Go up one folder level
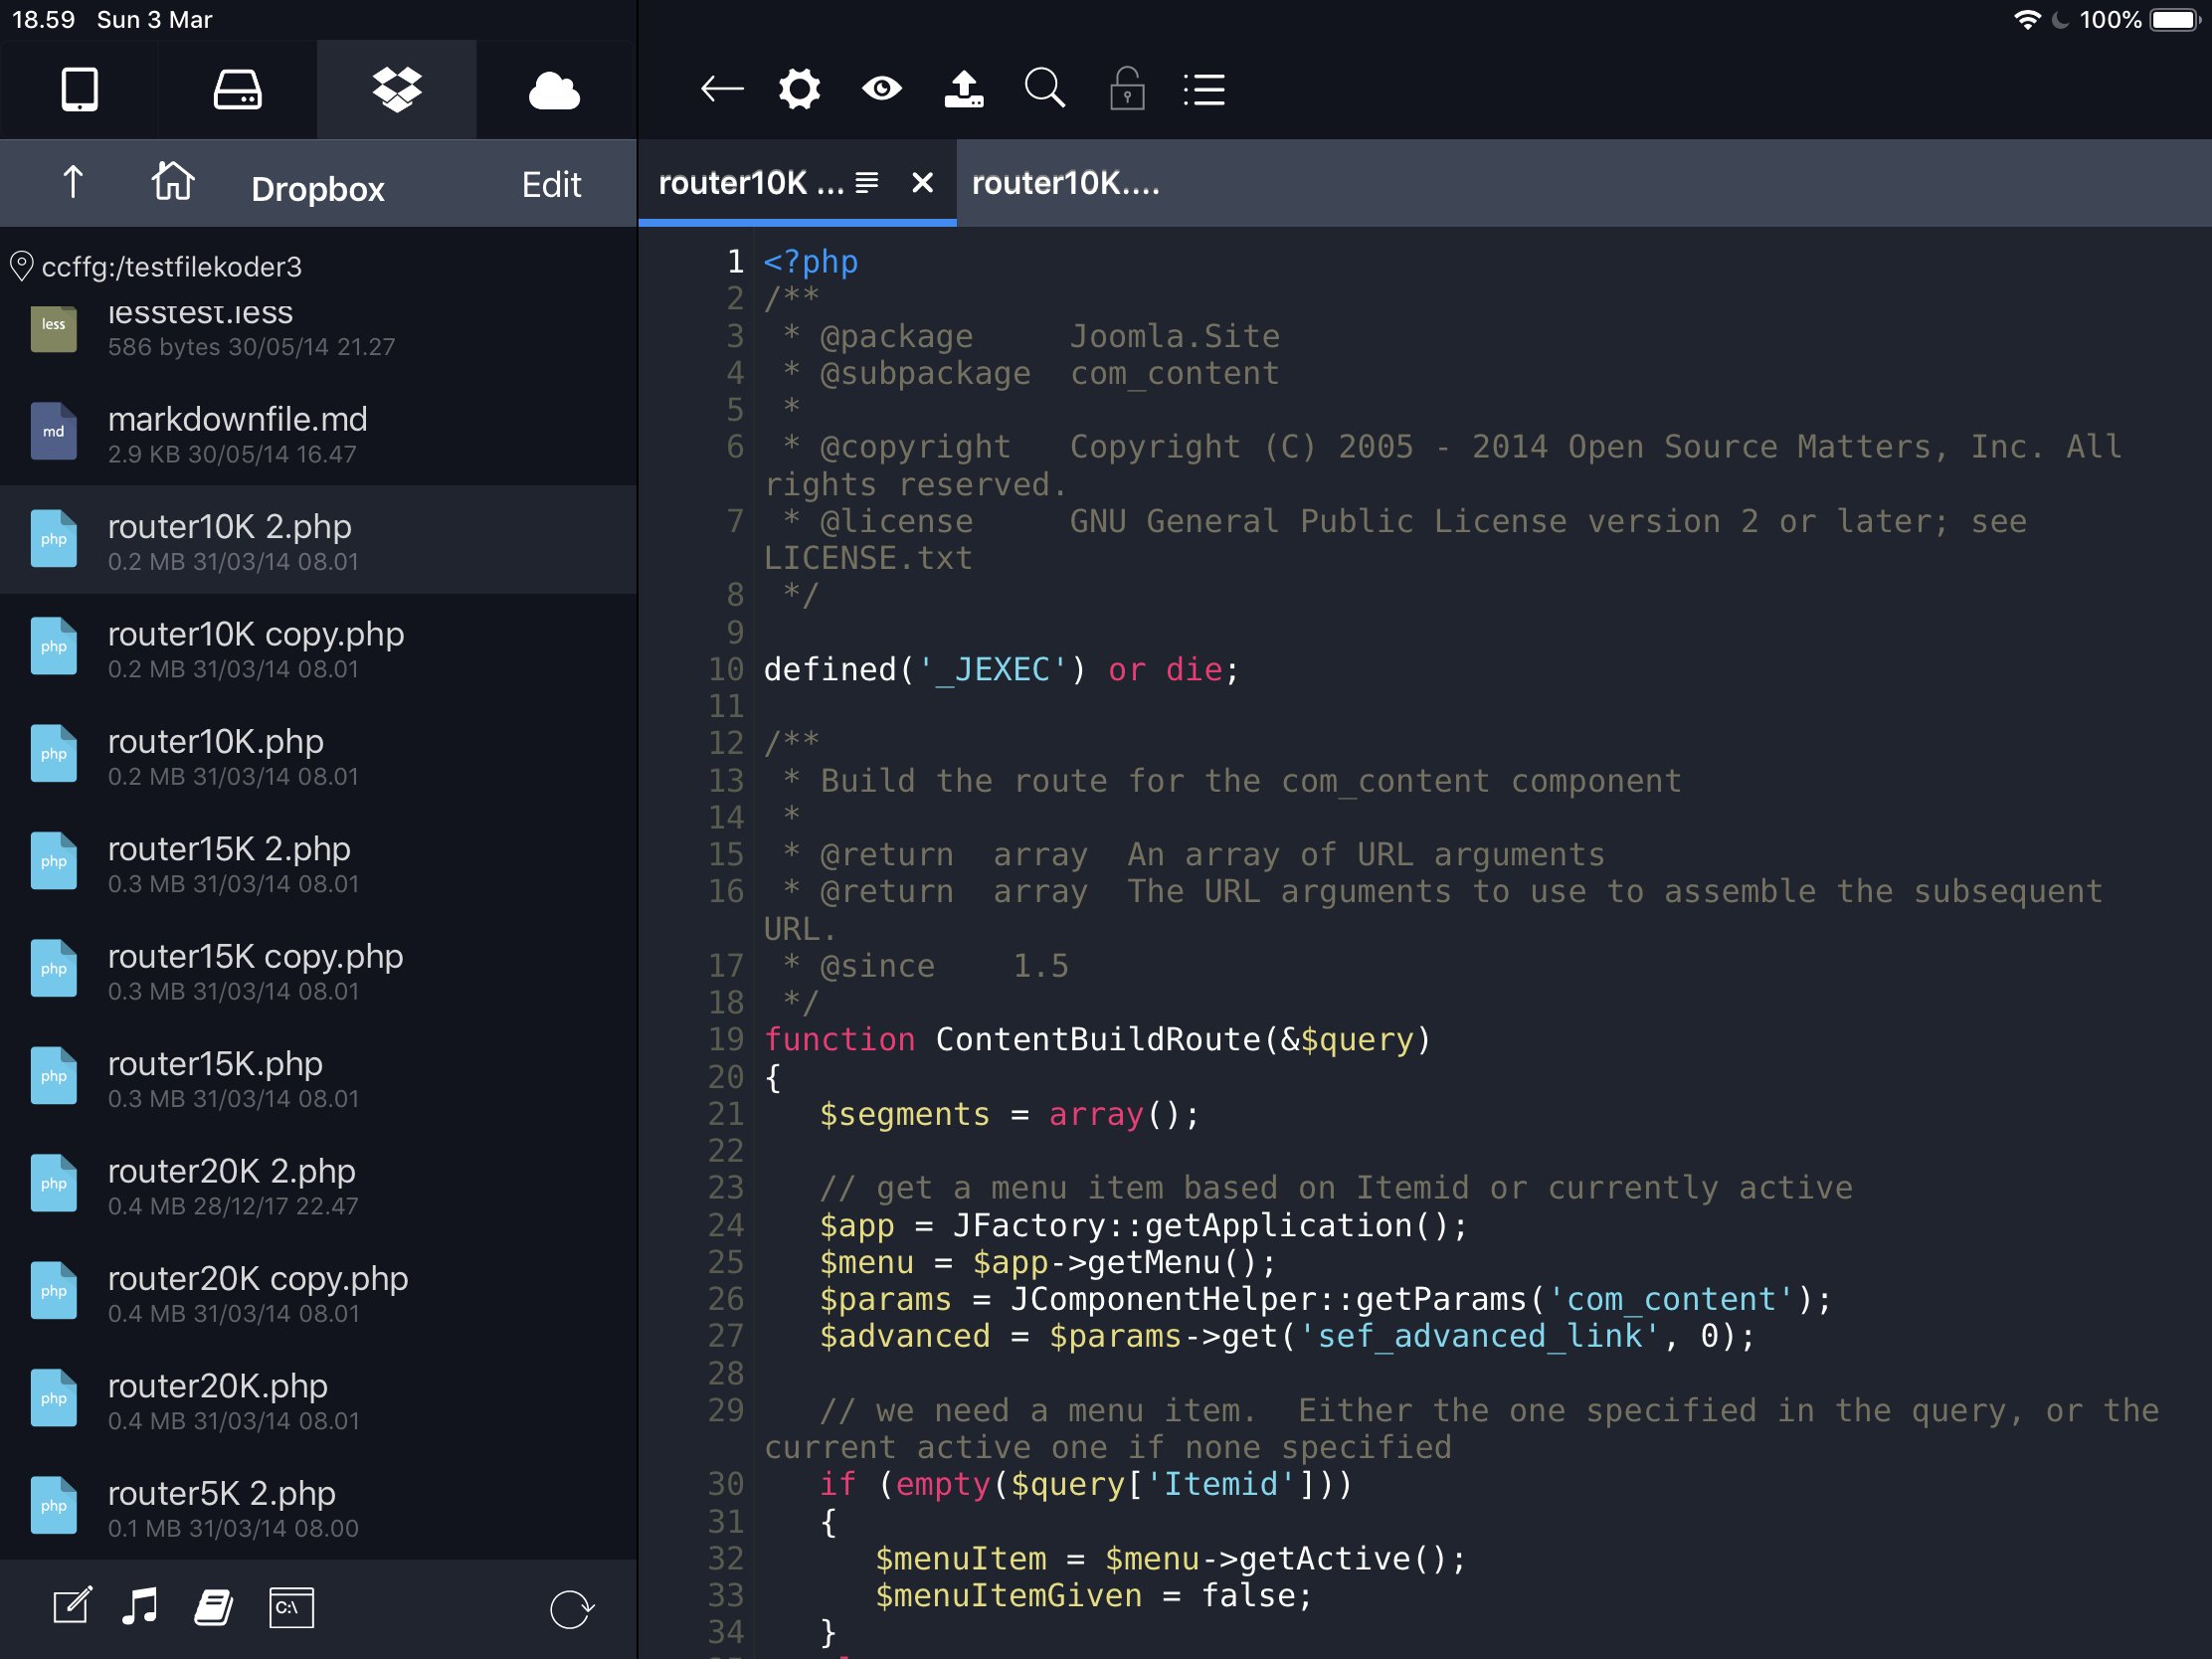This screenshot has width=2212, height=1659. click(73, 183)
